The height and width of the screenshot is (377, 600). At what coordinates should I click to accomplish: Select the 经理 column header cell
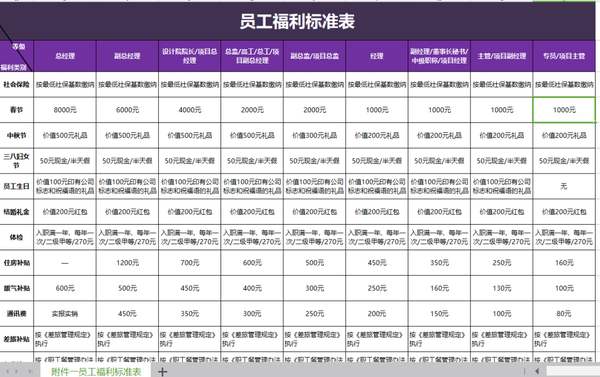click(377, 56)
